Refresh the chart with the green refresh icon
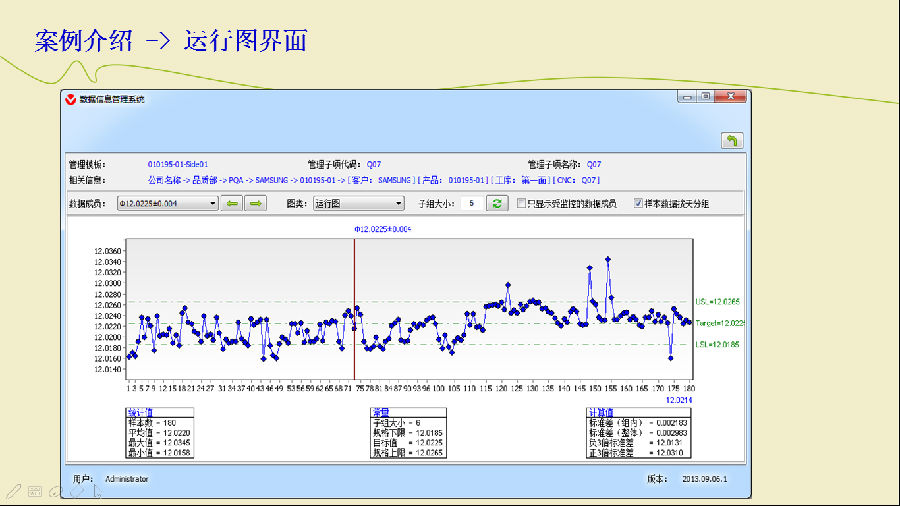Image resolution: width=900 pixels, height=506 pixels. [496, 203]
